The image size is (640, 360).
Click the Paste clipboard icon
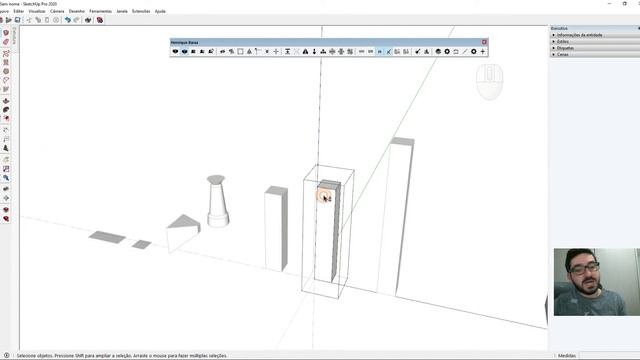tap(47, 20)
